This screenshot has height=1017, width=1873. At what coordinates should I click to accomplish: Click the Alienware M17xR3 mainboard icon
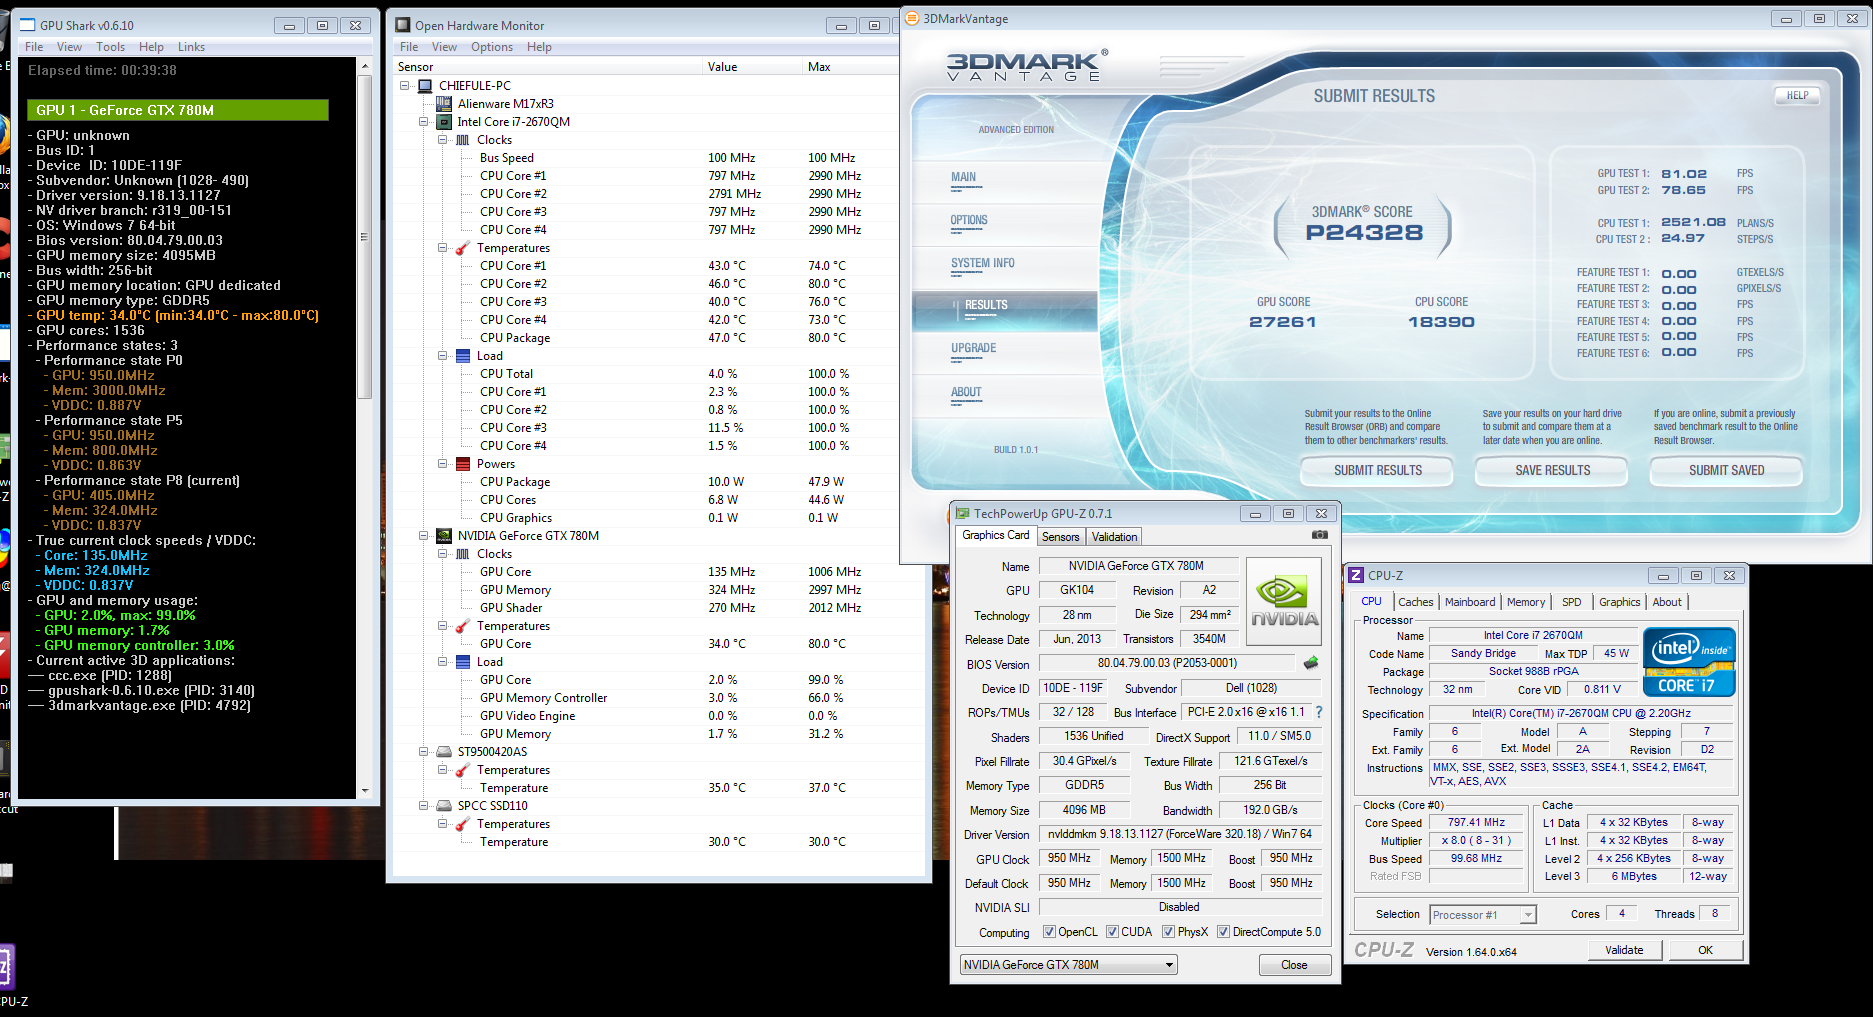coord(444,104)
